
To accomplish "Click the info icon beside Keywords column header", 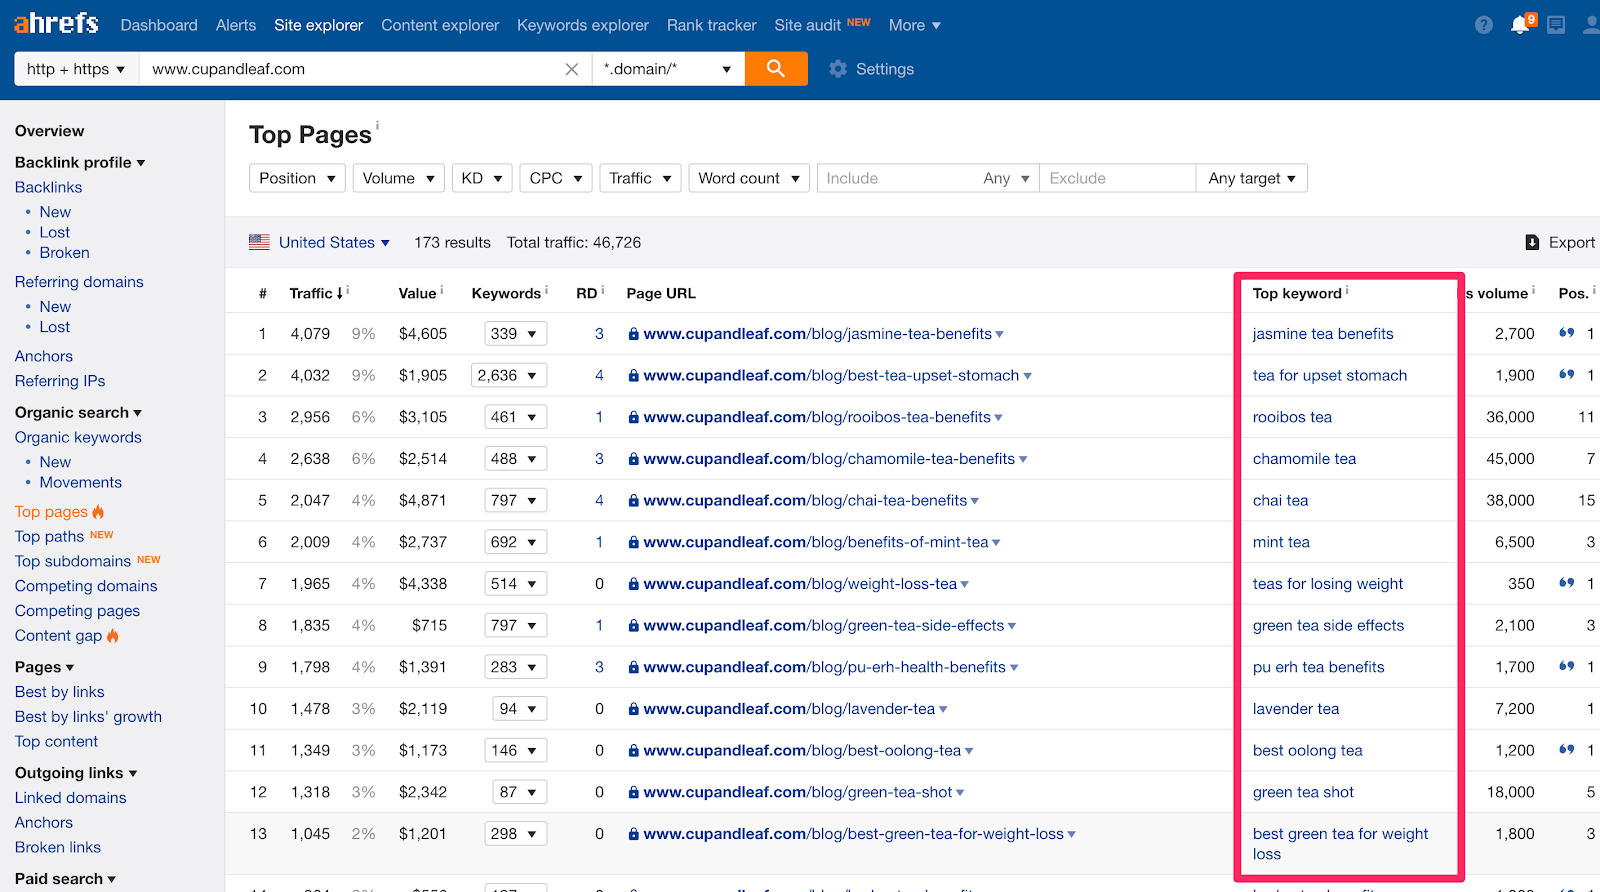I will pos(546,290).
